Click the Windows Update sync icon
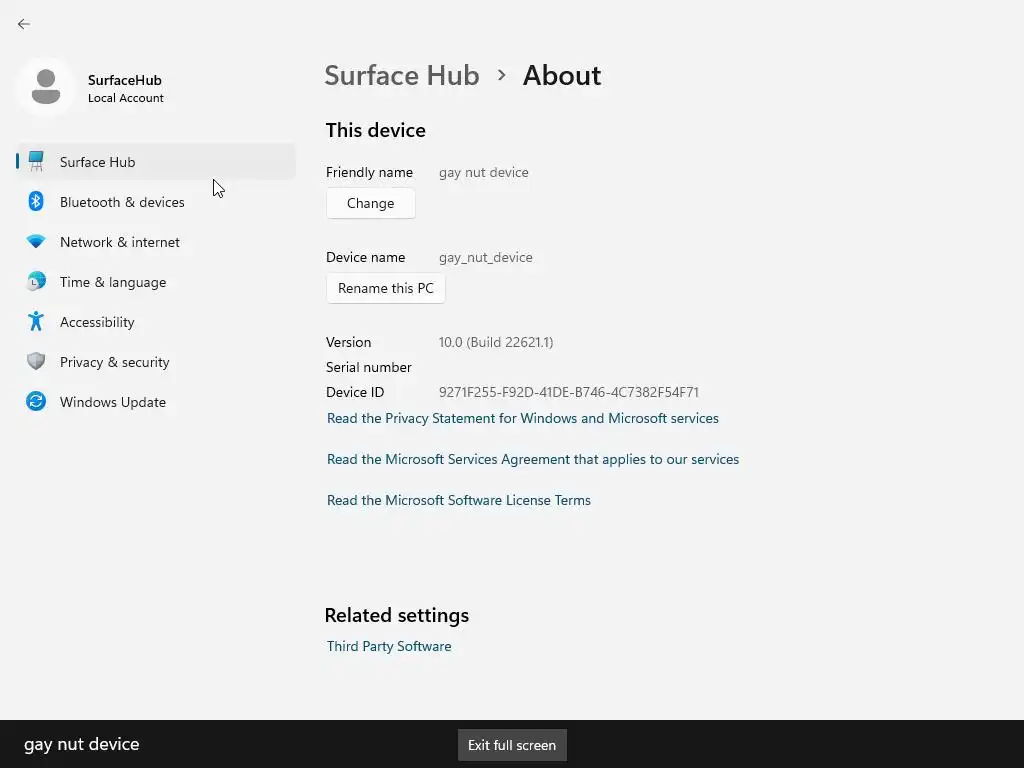 pos(36,402)
